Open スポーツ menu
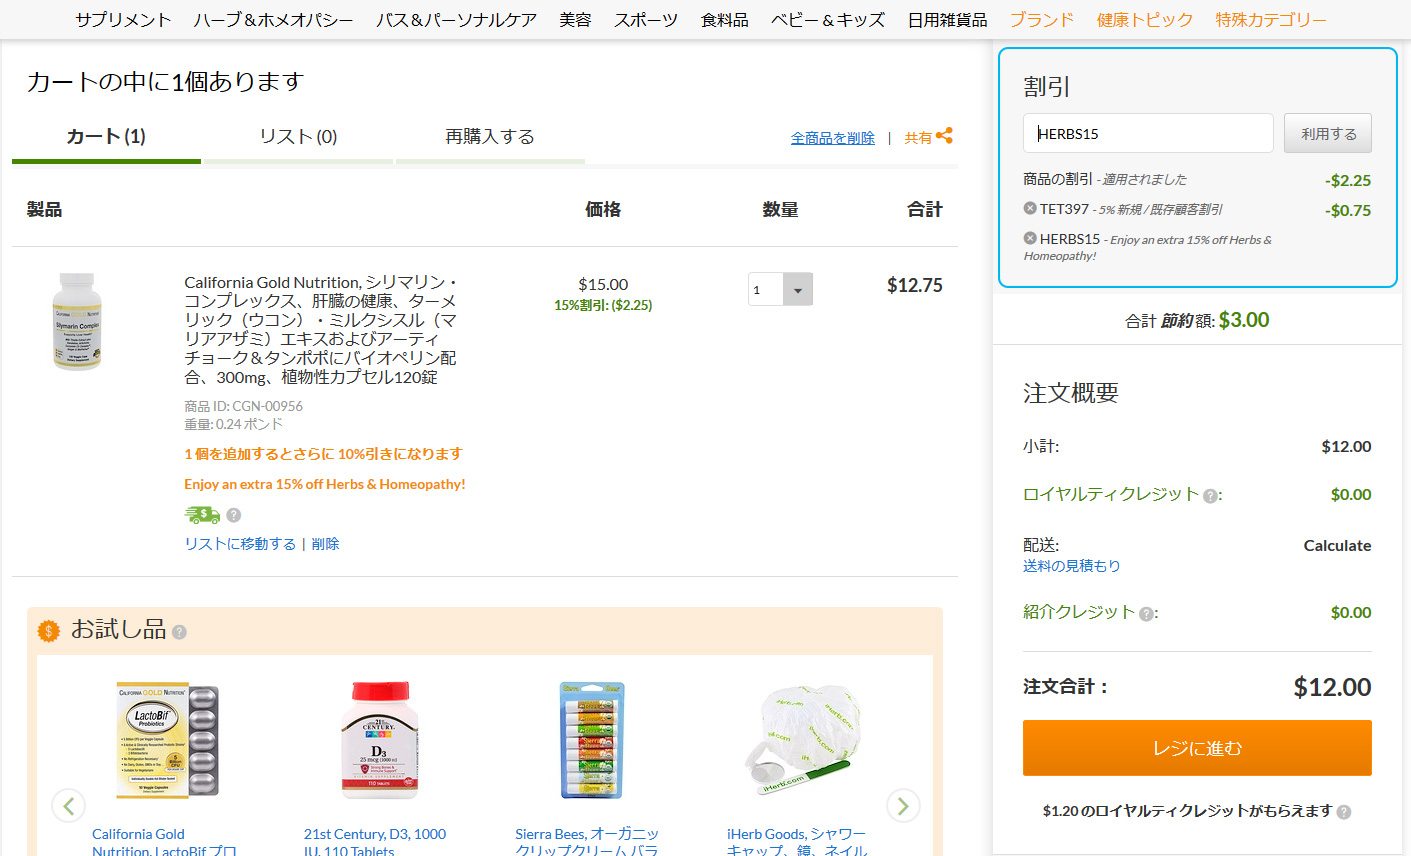The width and height of the screenshot is (1411, 856). tap(646, 20)
